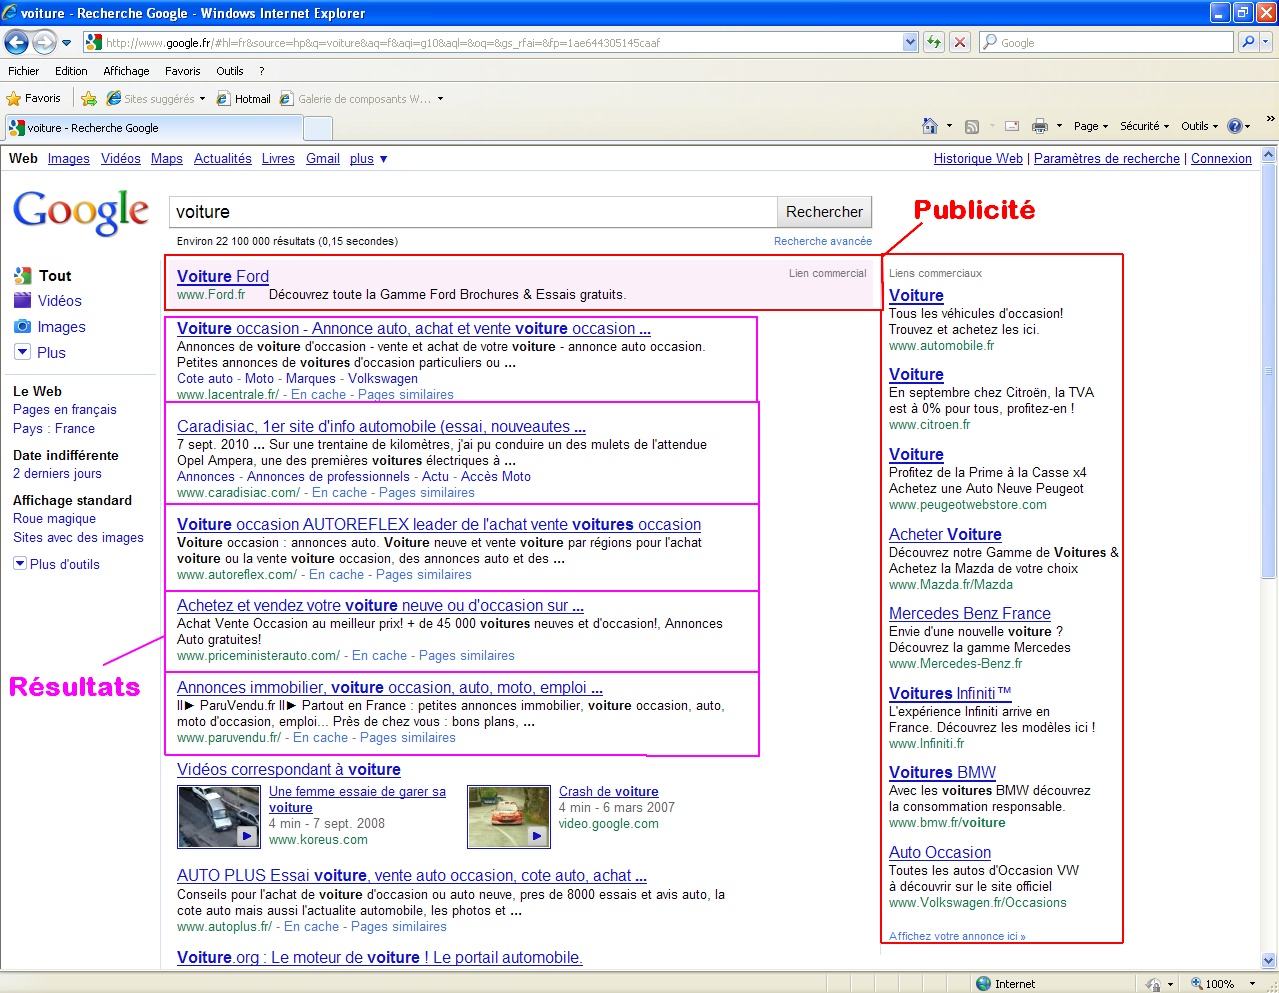Open Gmail in top navigation
Screen dimensions: 1279x993
323,158
